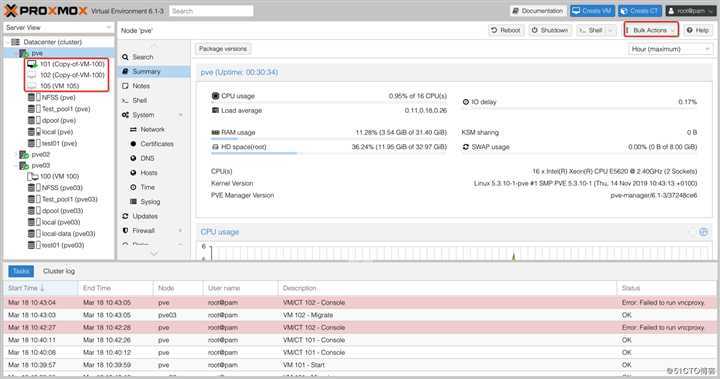Click the Help button
Viewport: 720px width, 379px height.
[x=698, y=30]
